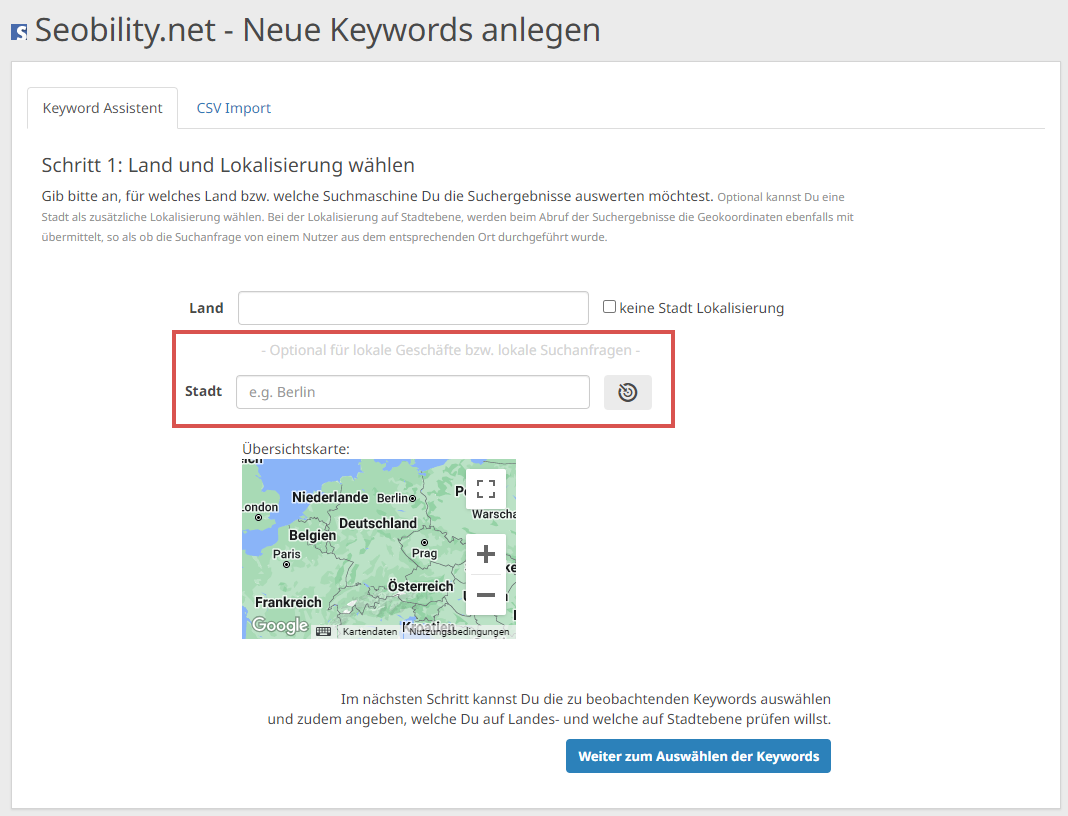Click Niederlande label on map
1068x816 pixels.
[330, 497]
